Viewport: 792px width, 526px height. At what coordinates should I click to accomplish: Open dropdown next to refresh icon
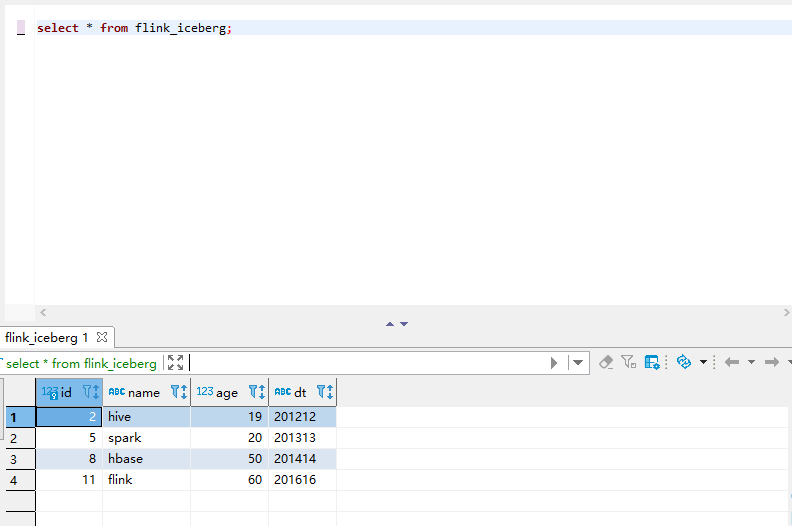pyautogui.click(x=703, y=363)
